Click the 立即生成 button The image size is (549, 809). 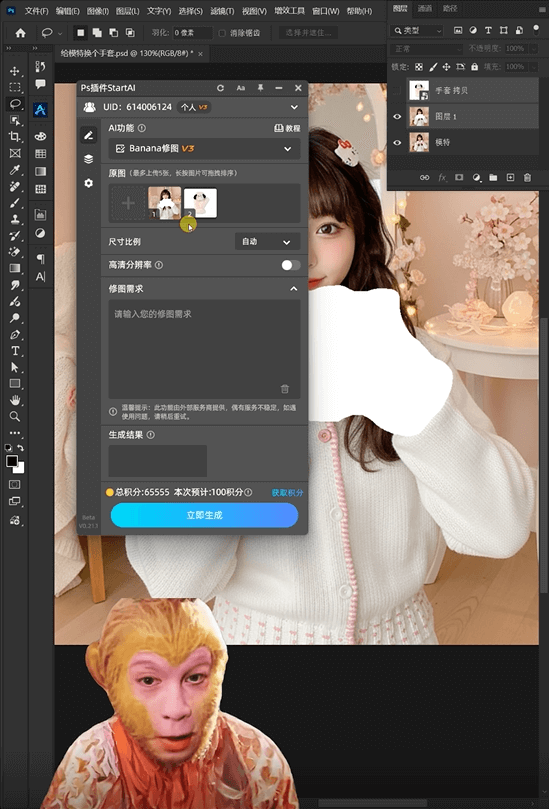pyautogui.click(x=204, y=515)
